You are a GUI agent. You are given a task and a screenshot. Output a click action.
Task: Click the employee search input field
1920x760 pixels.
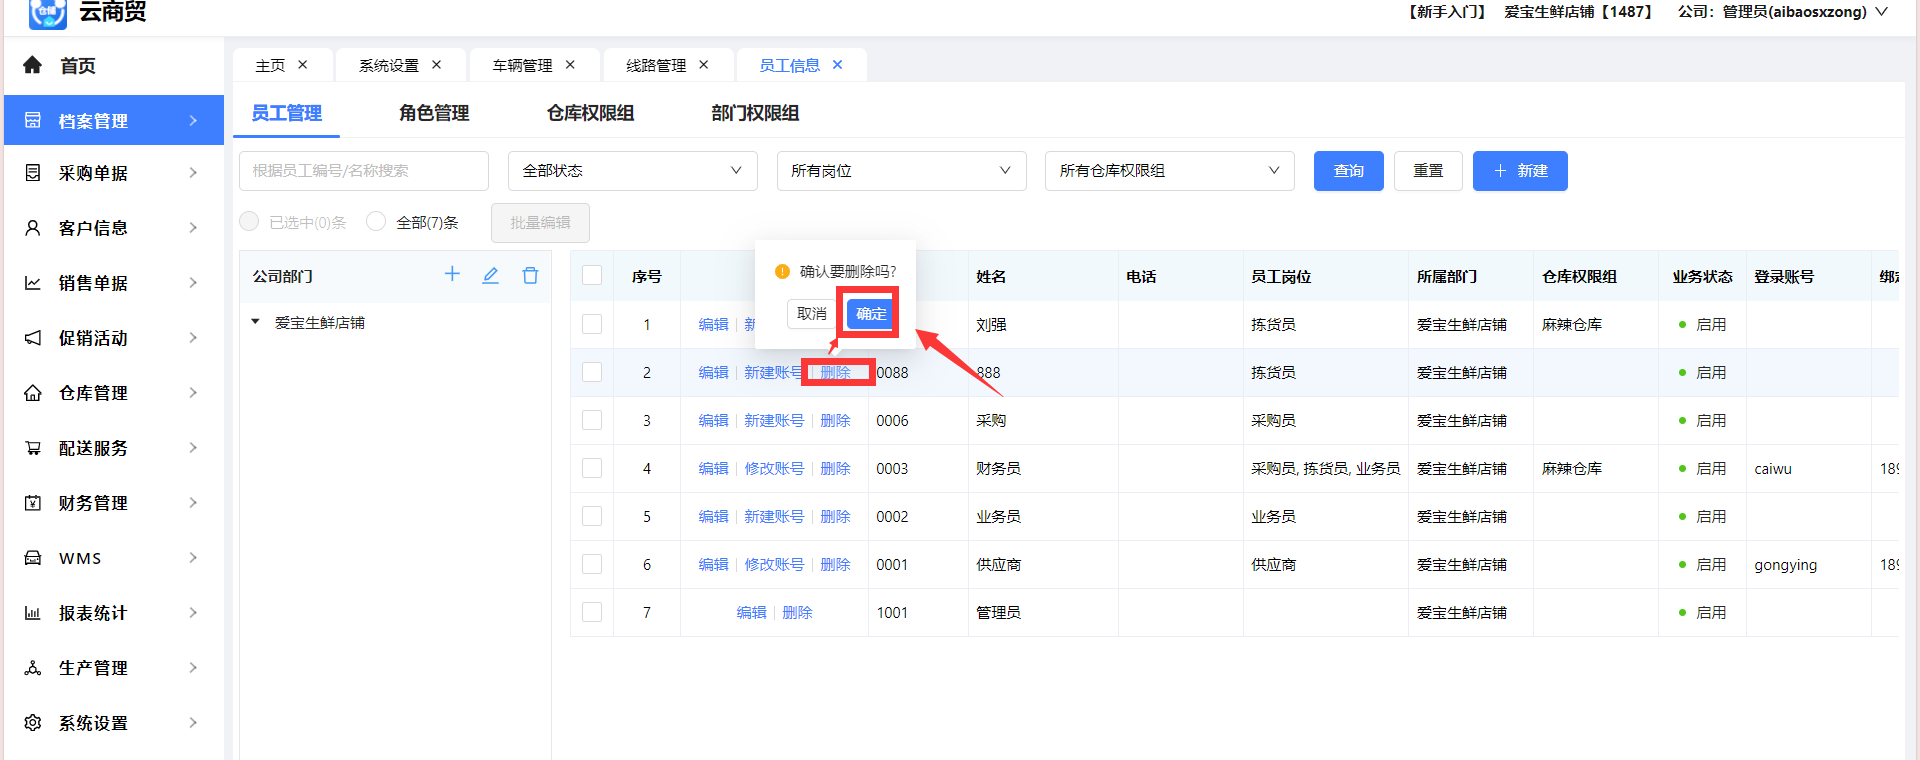363,171
